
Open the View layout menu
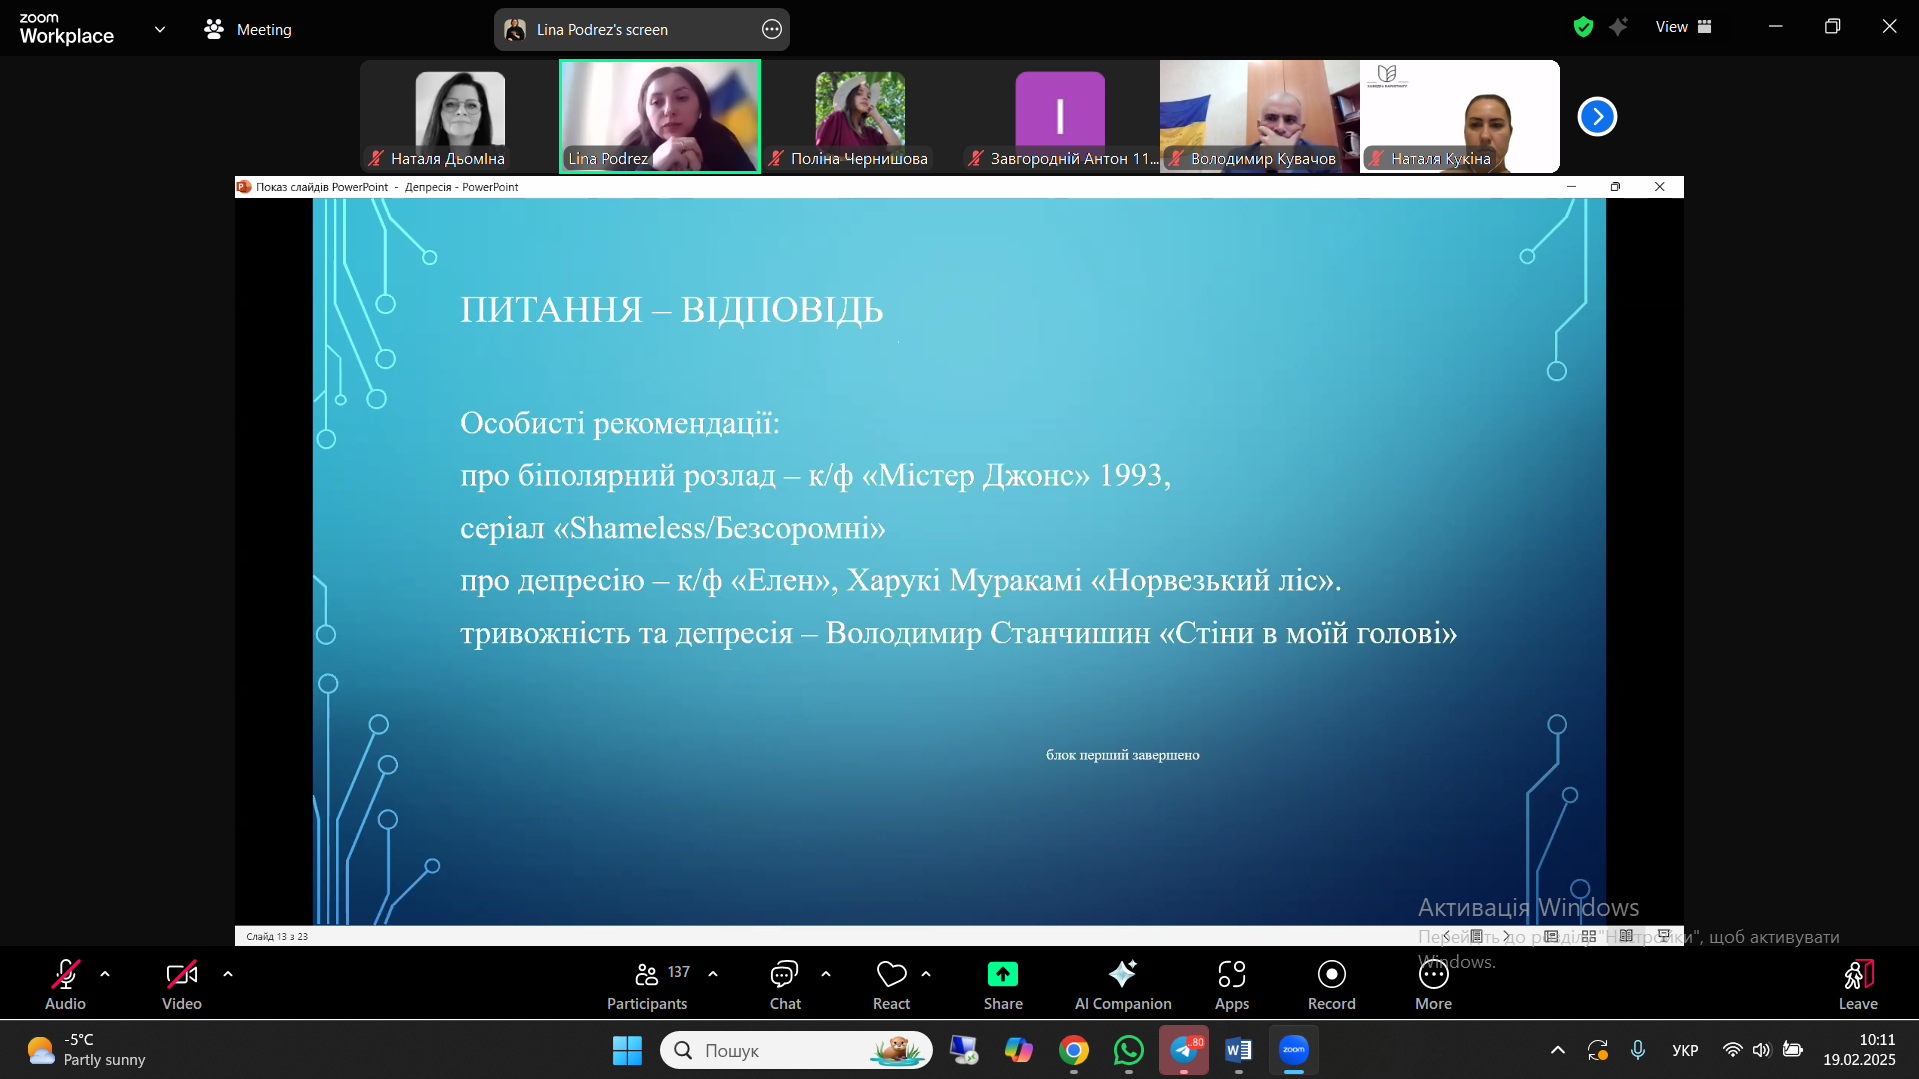point(1684,27)
